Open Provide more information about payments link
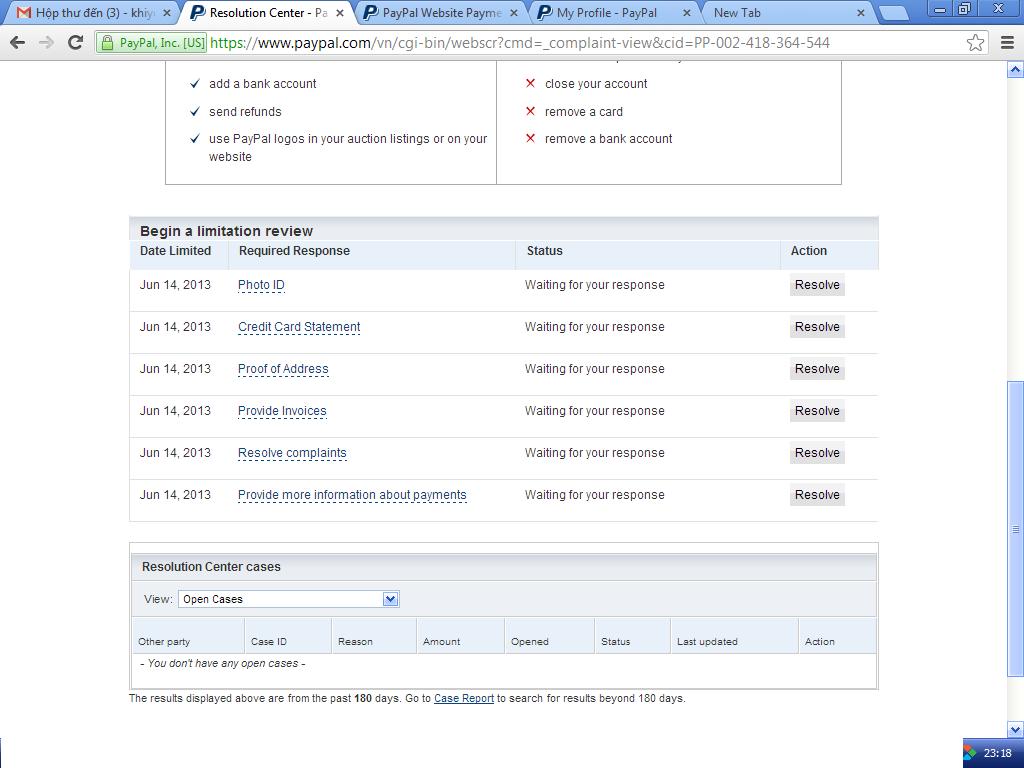1024x768 pixels. pos(352,495)
